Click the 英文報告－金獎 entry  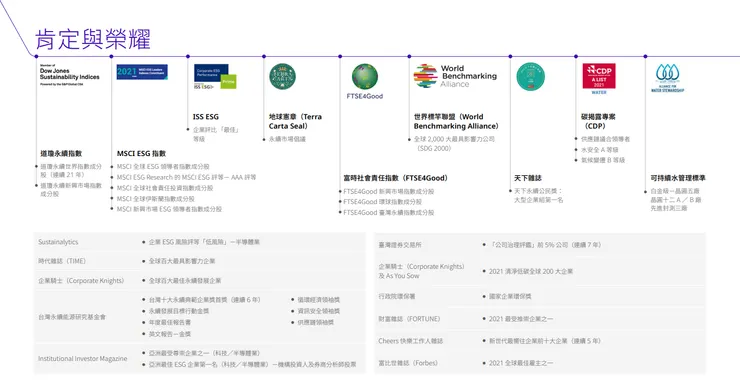click(169, 334)
